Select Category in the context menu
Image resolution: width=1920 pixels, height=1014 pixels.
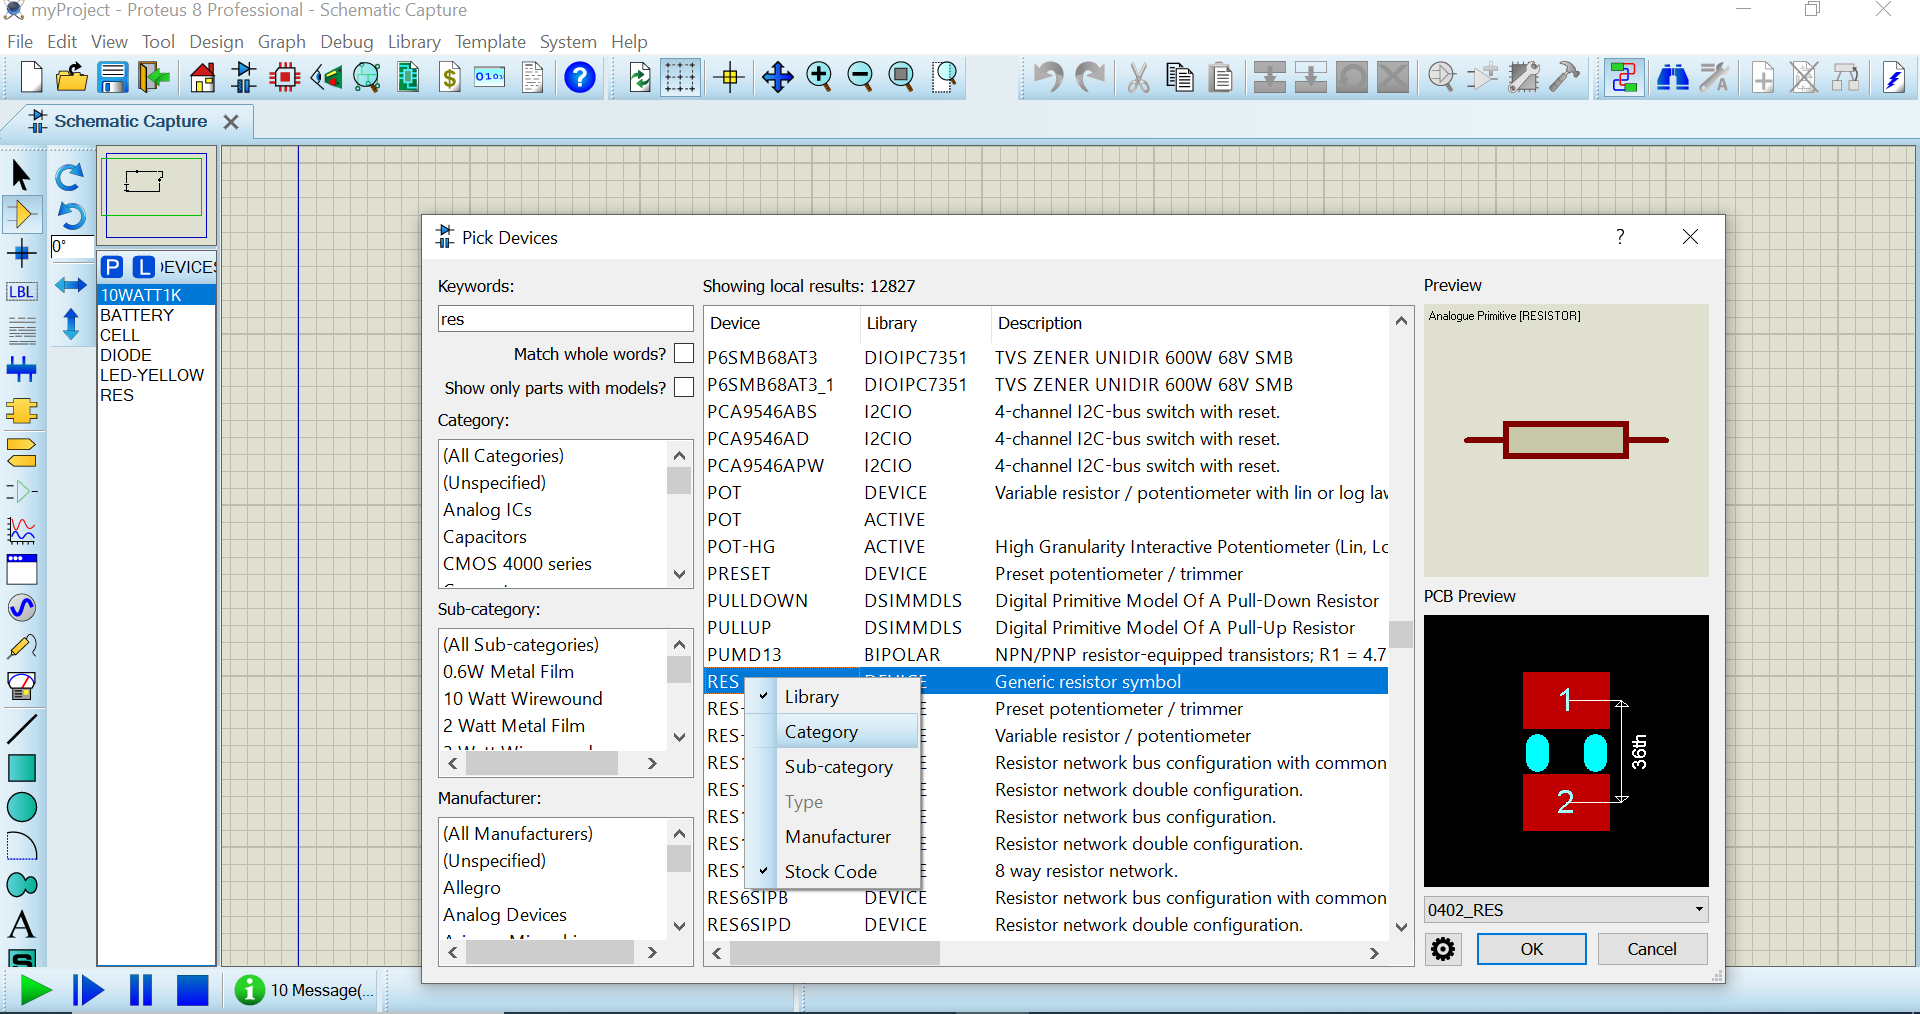pyautogui.click(x=821, y=732)
